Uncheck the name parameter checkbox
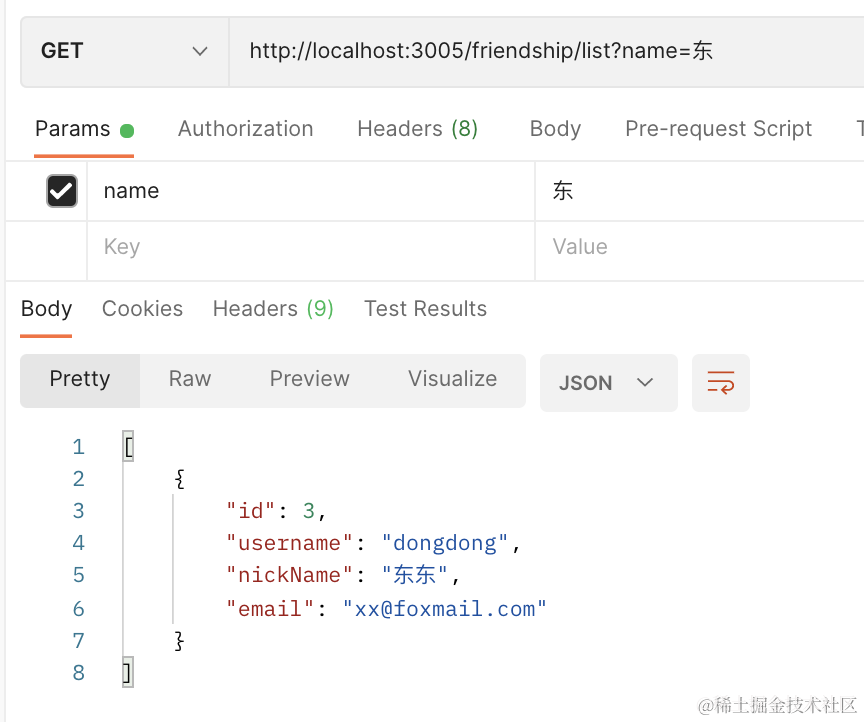The width and height of the screenshot is (864, 722). (62, 191)
